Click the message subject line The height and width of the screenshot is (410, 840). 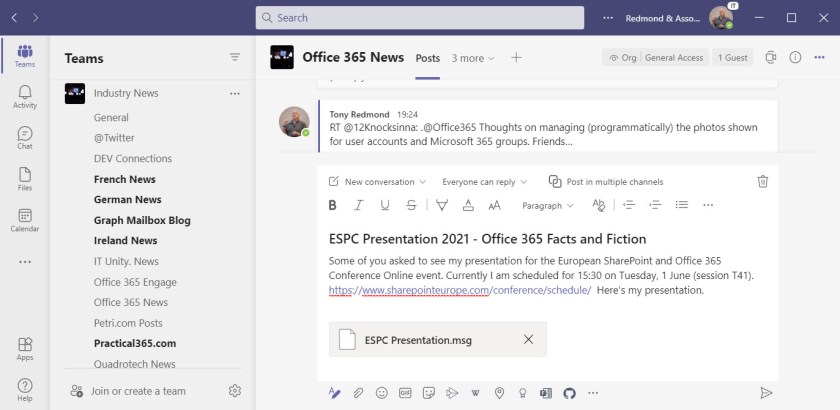[488, 238]
